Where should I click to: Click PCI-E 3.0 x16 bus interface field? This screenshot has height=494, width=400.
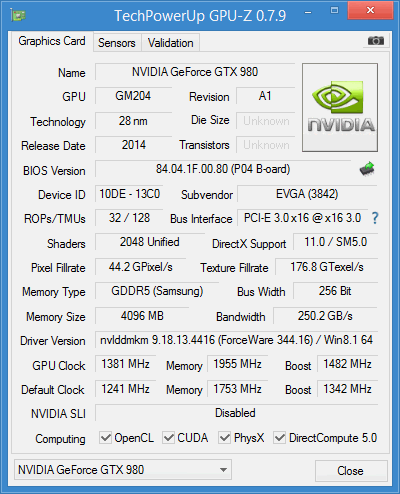[302, 218]
